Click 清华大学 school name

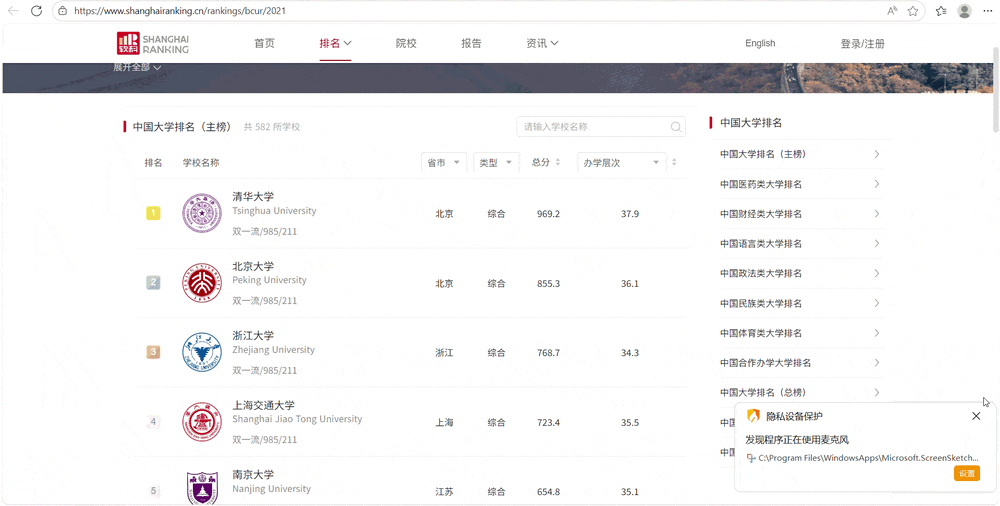tap(253, 197)
